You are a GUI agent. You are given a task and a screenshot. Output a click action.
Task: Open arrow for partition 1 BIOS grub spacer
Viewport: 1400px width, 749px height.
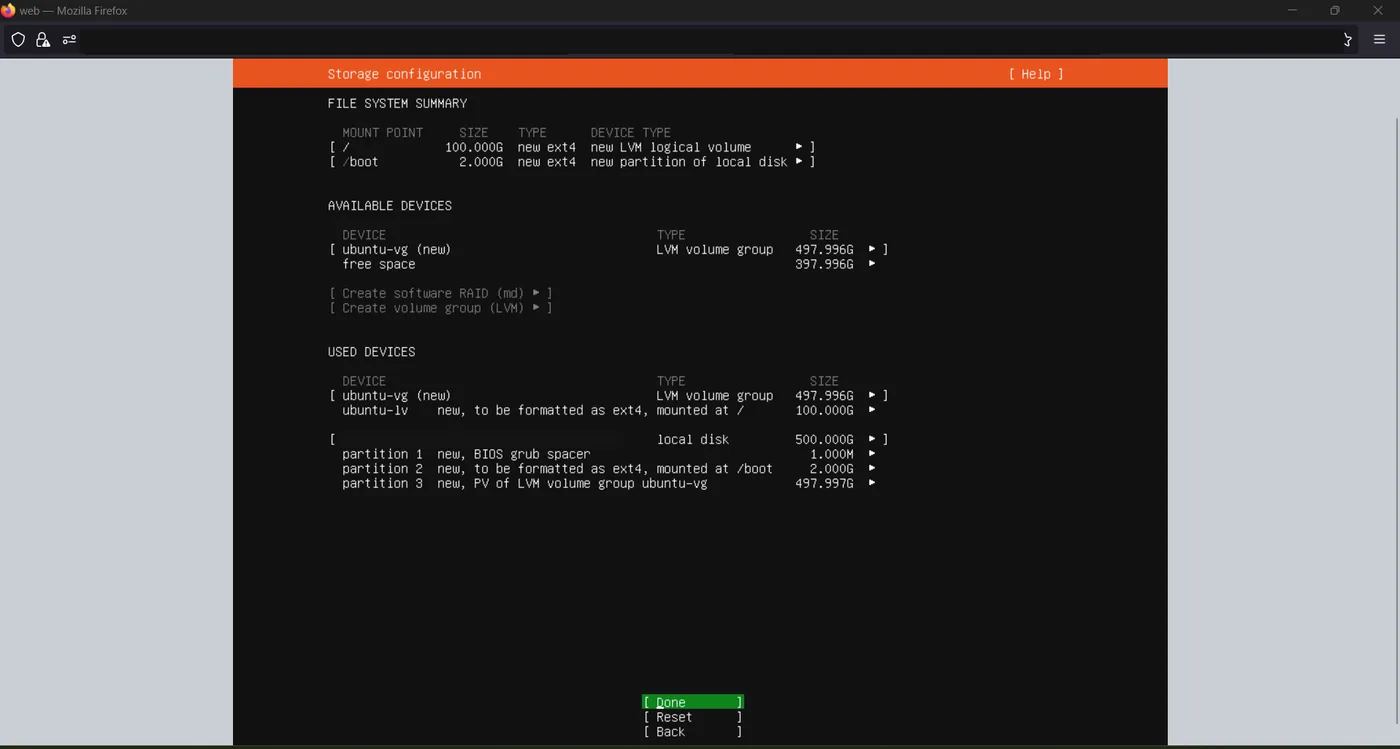coord(872,454)
